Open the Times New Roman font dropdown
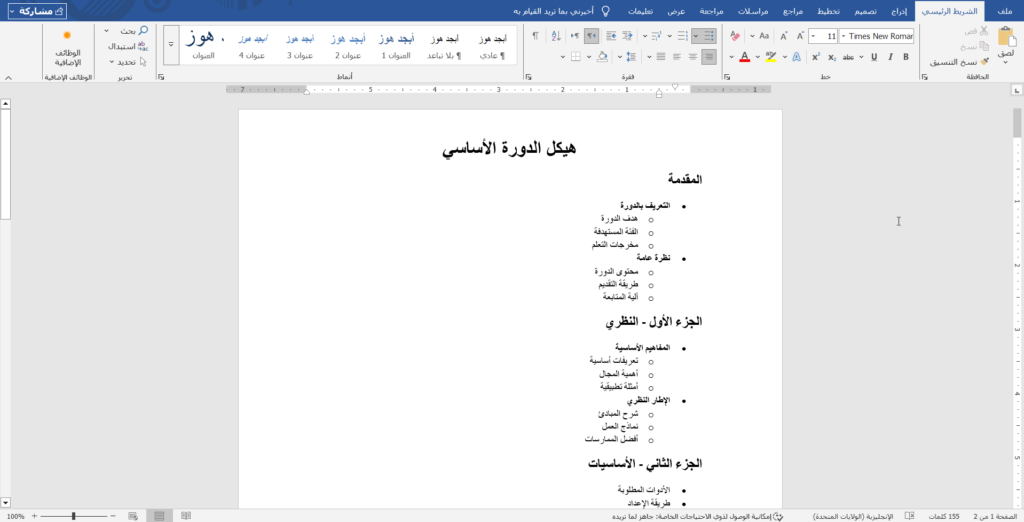Image resolution: width=1024 pixels, height=522 pixels. [877, 36]
